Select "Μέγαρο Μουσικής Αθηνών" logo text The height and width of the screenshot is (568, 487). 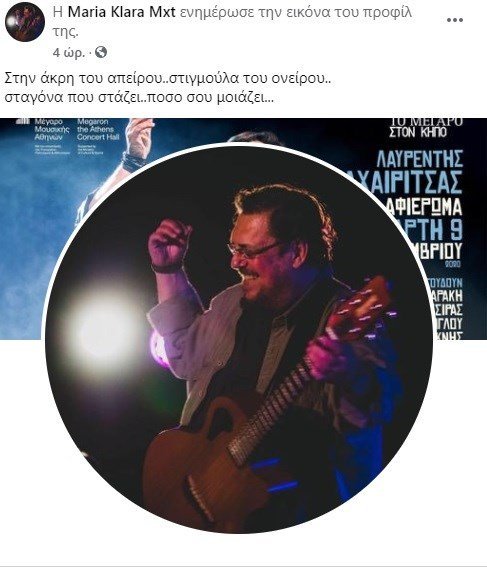[x=51, y=129]
